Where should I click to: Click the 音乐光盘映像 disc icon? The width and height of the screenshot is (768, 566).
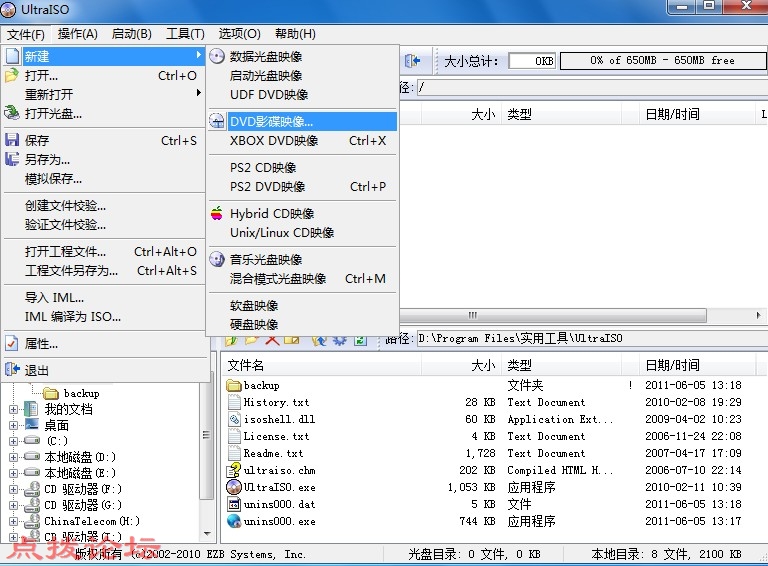(x=217, y=259)
